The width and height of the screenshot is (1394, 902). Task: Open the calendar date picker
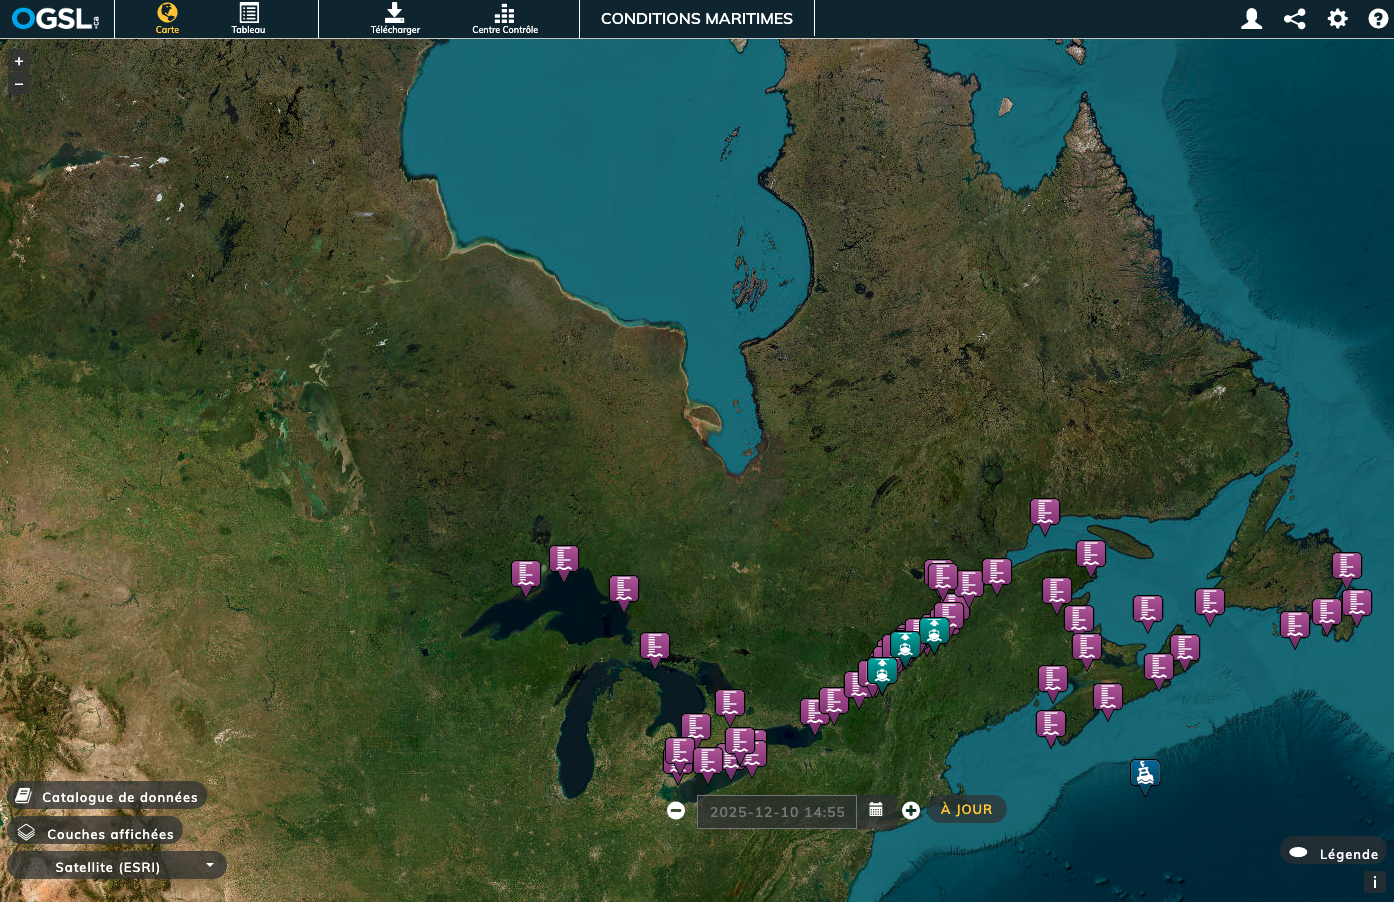point(876,810)
